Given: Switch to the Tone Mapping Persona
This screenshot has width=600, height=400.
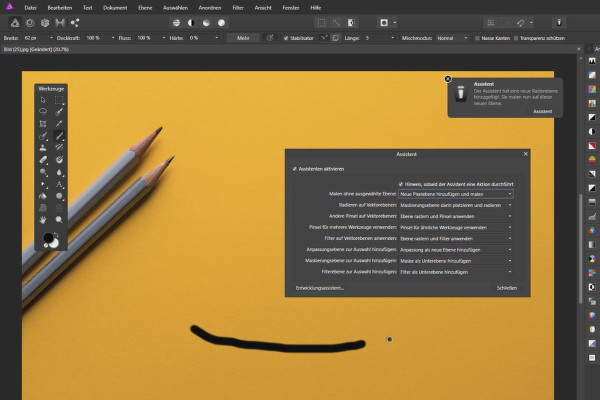Looking at the screenshot, I should pos(60,23).
